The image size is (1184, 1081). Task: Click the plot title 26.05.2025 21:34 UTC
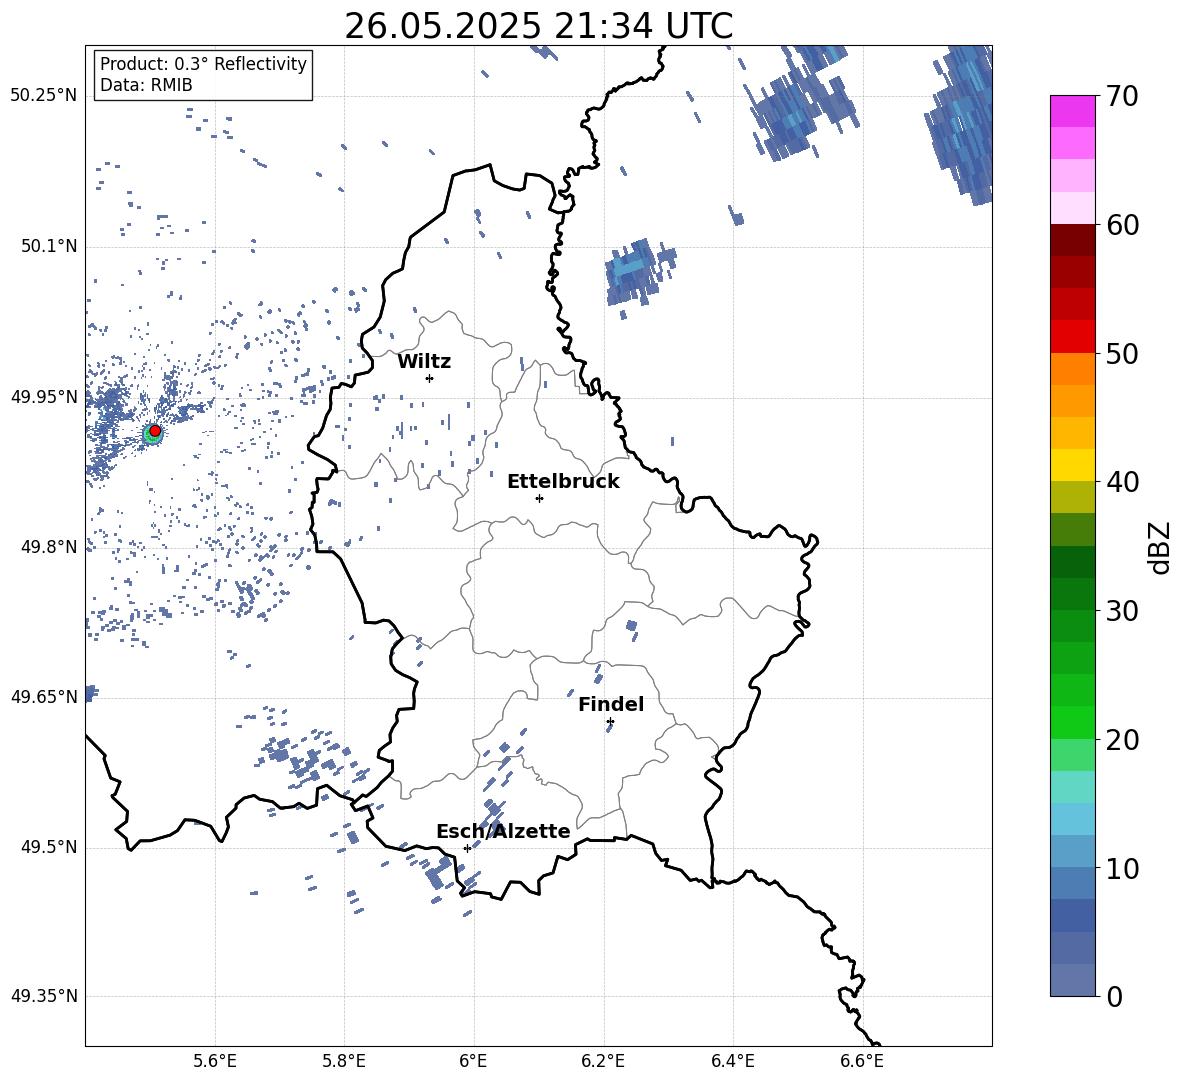point(538,26)
